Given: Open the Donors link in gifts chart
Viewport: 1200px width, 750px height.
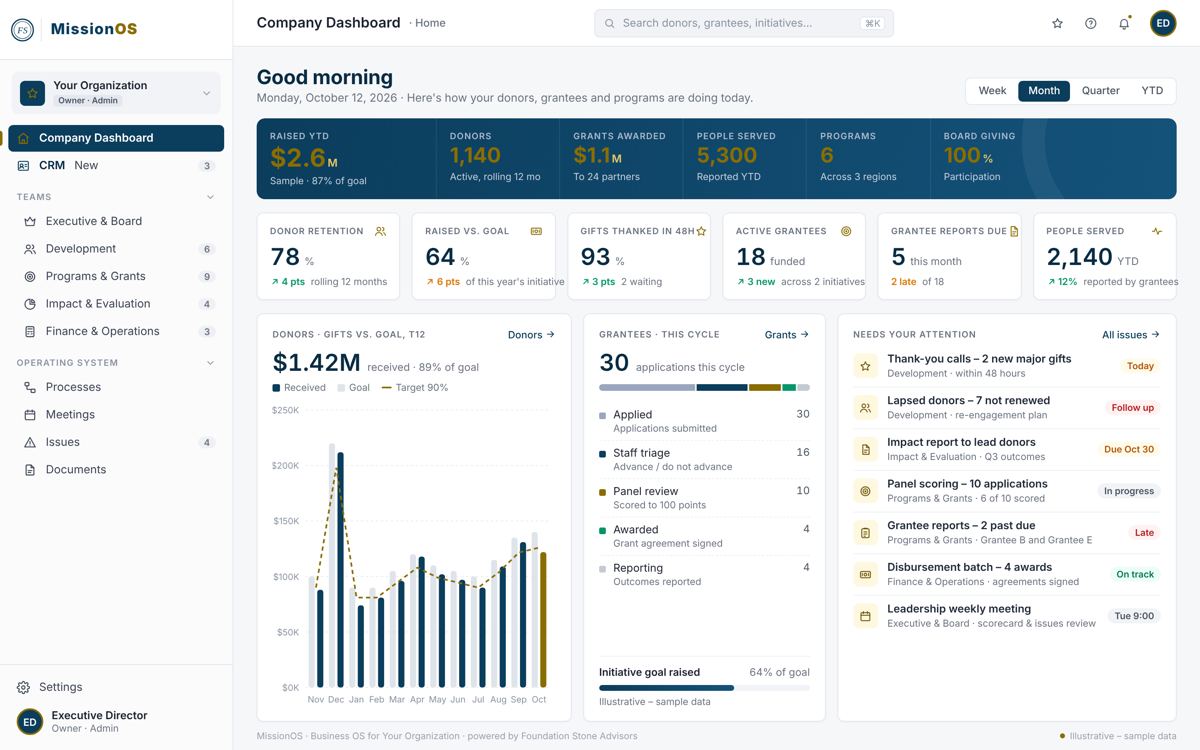Looking at the screenshot, I should (531, 335).
